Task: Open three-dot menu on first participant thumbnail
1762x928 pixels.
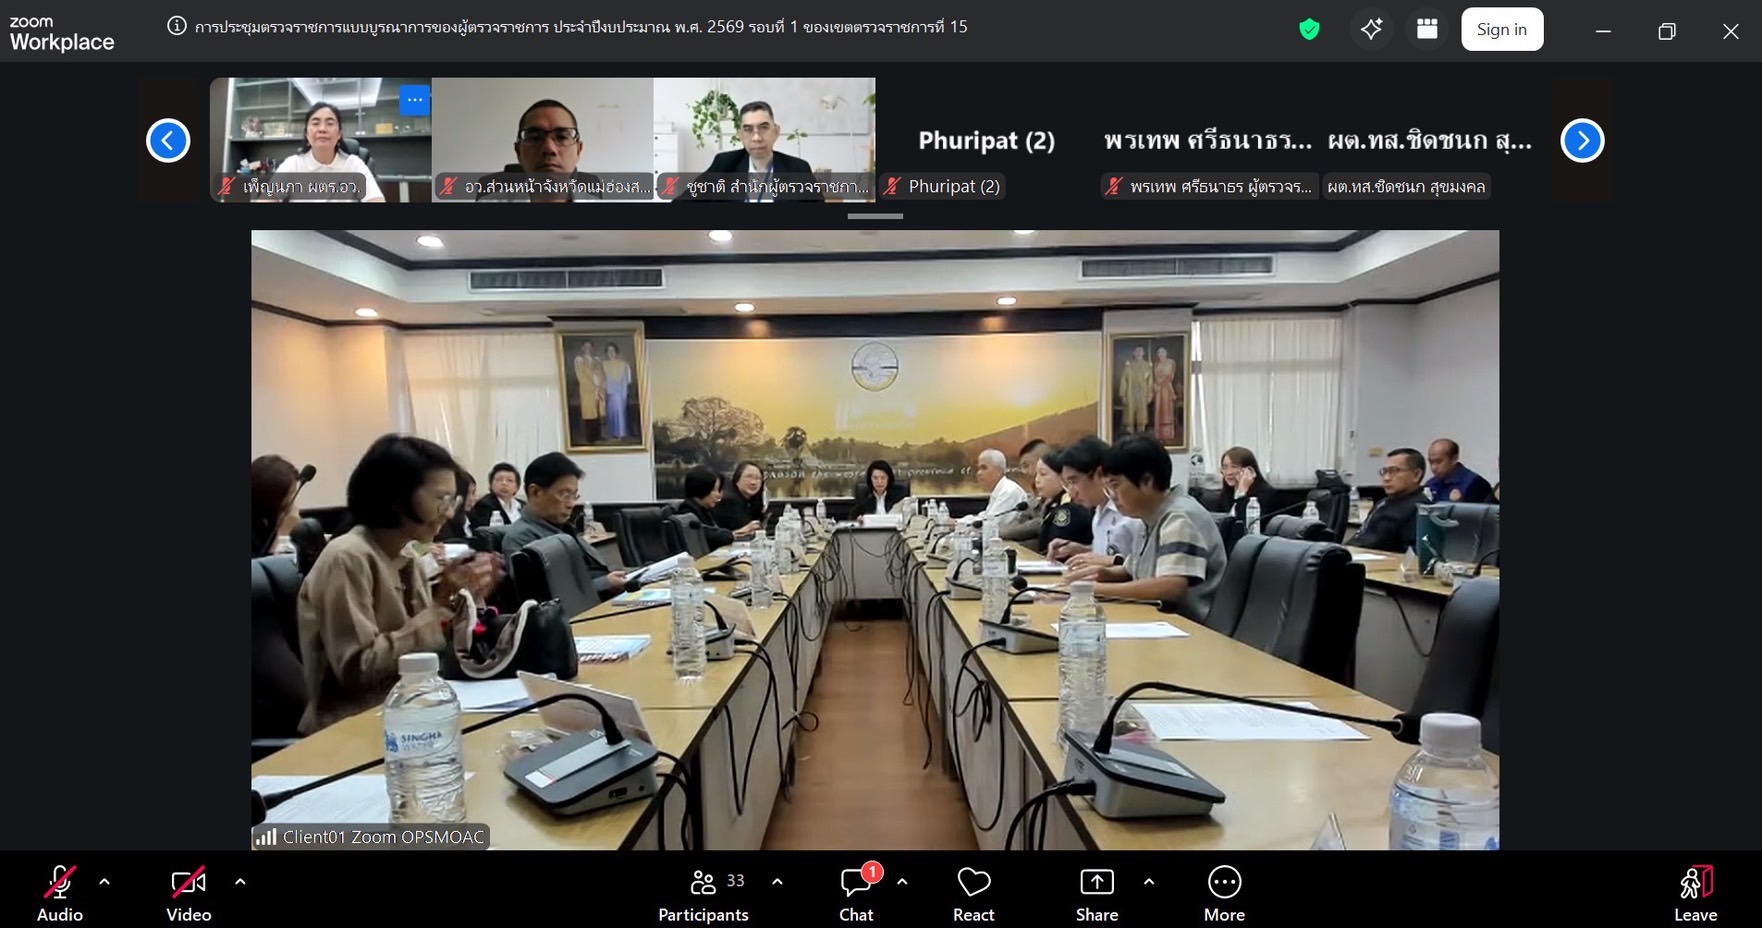Action: click(x=414, y=100)
